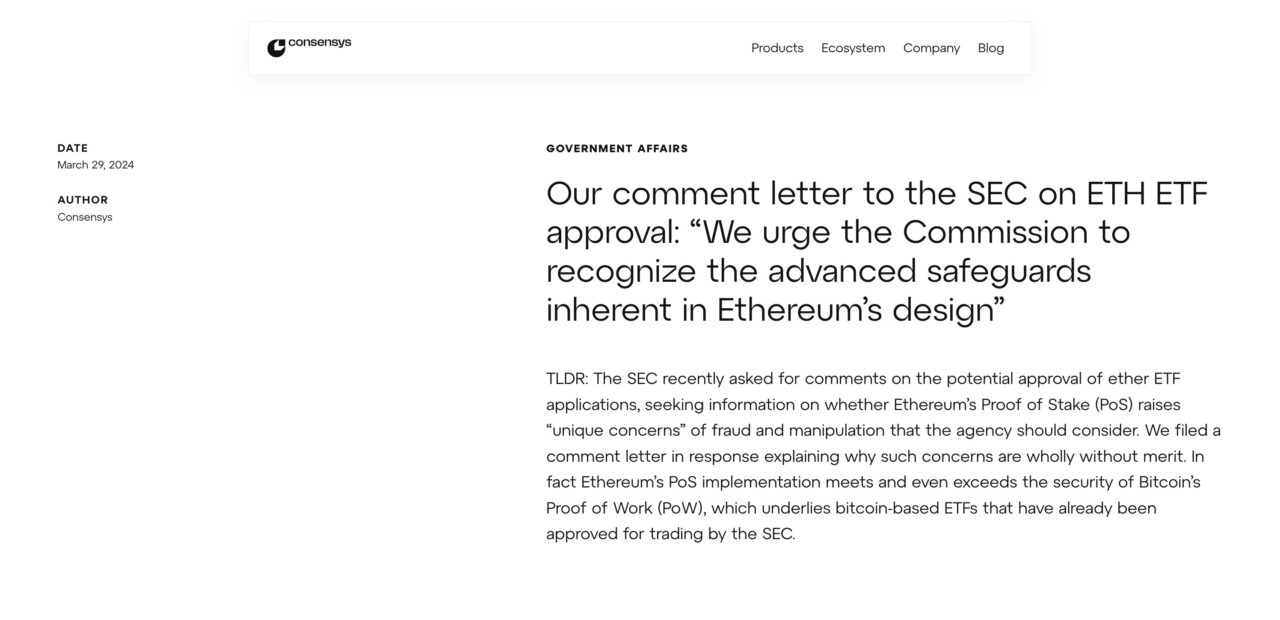Open the Products navigation item

[777, 48]
